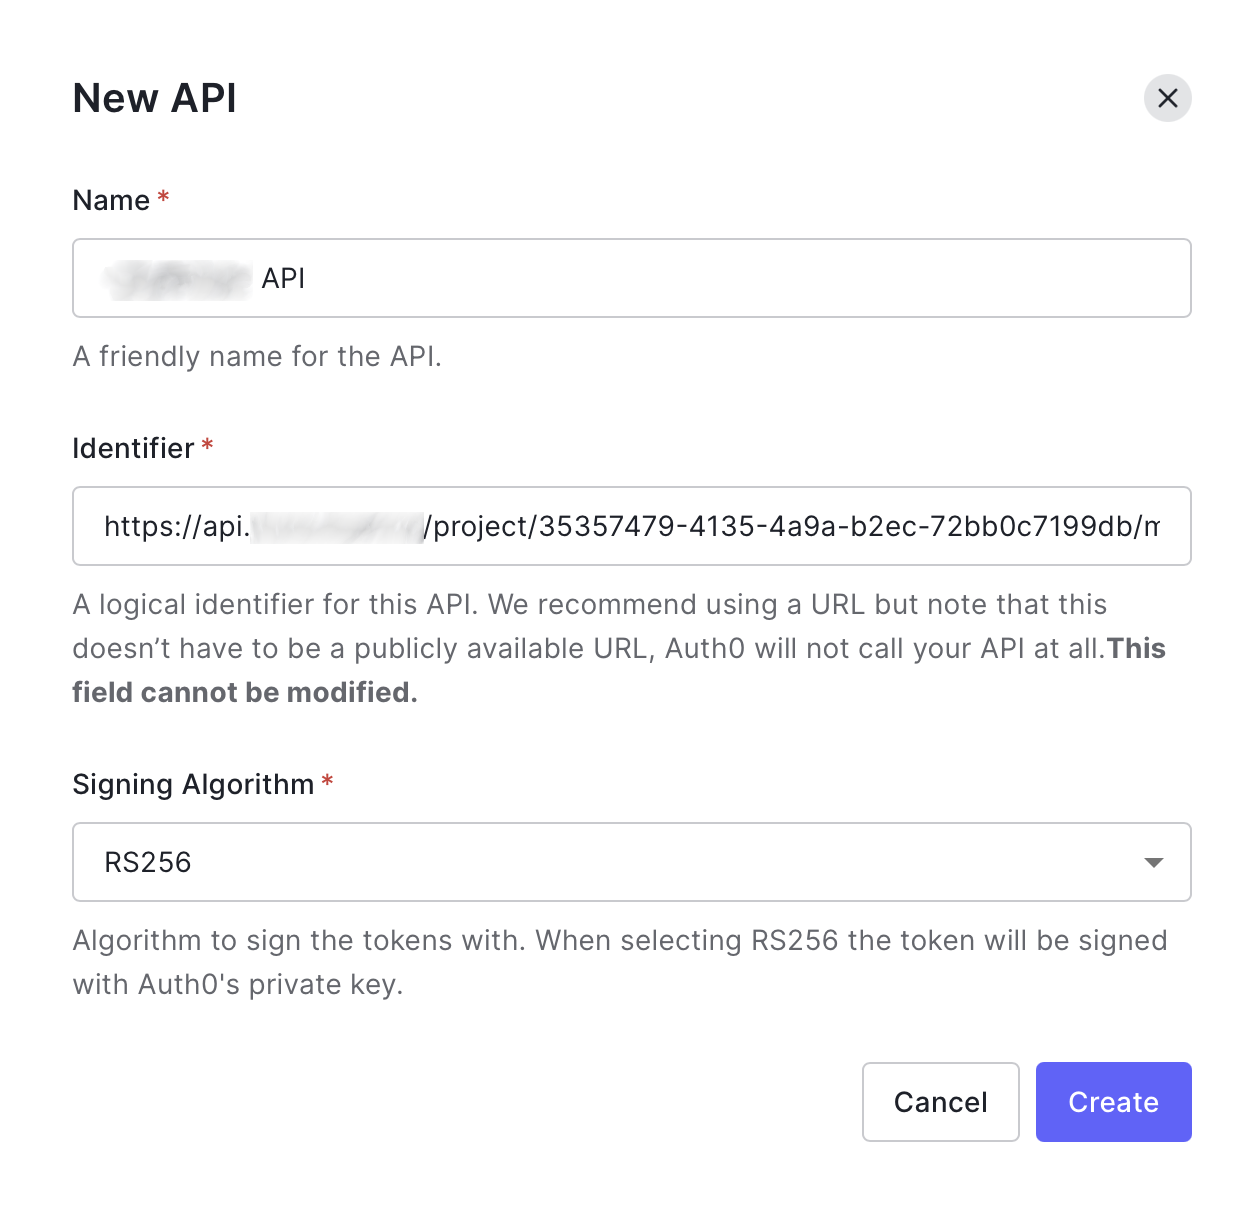Click the red asterisk beside Signing Algorithm
This screenshot has height=1208, width=1258.
(327, 782)
